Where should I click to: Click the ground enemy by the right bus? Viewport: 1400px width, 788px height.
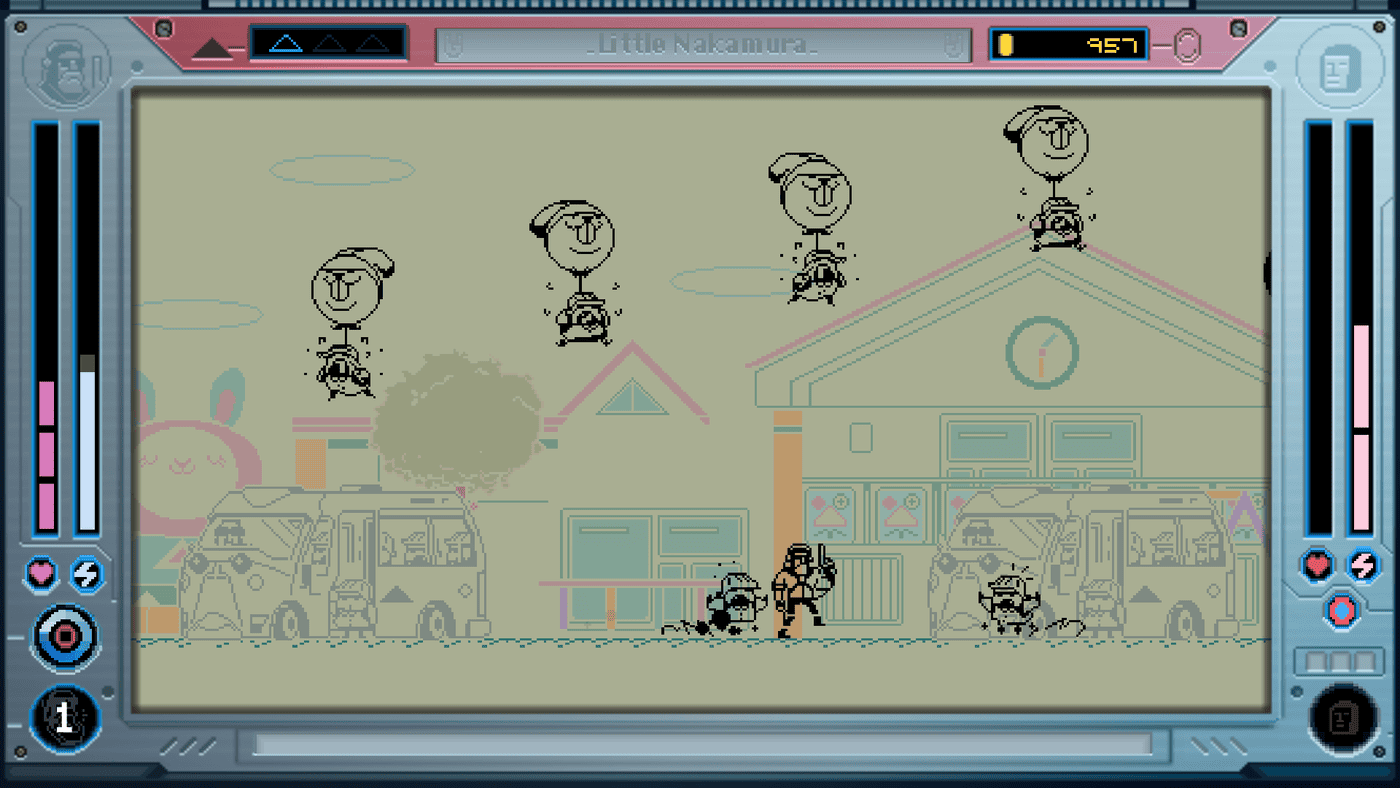[x=1010, y=604]
